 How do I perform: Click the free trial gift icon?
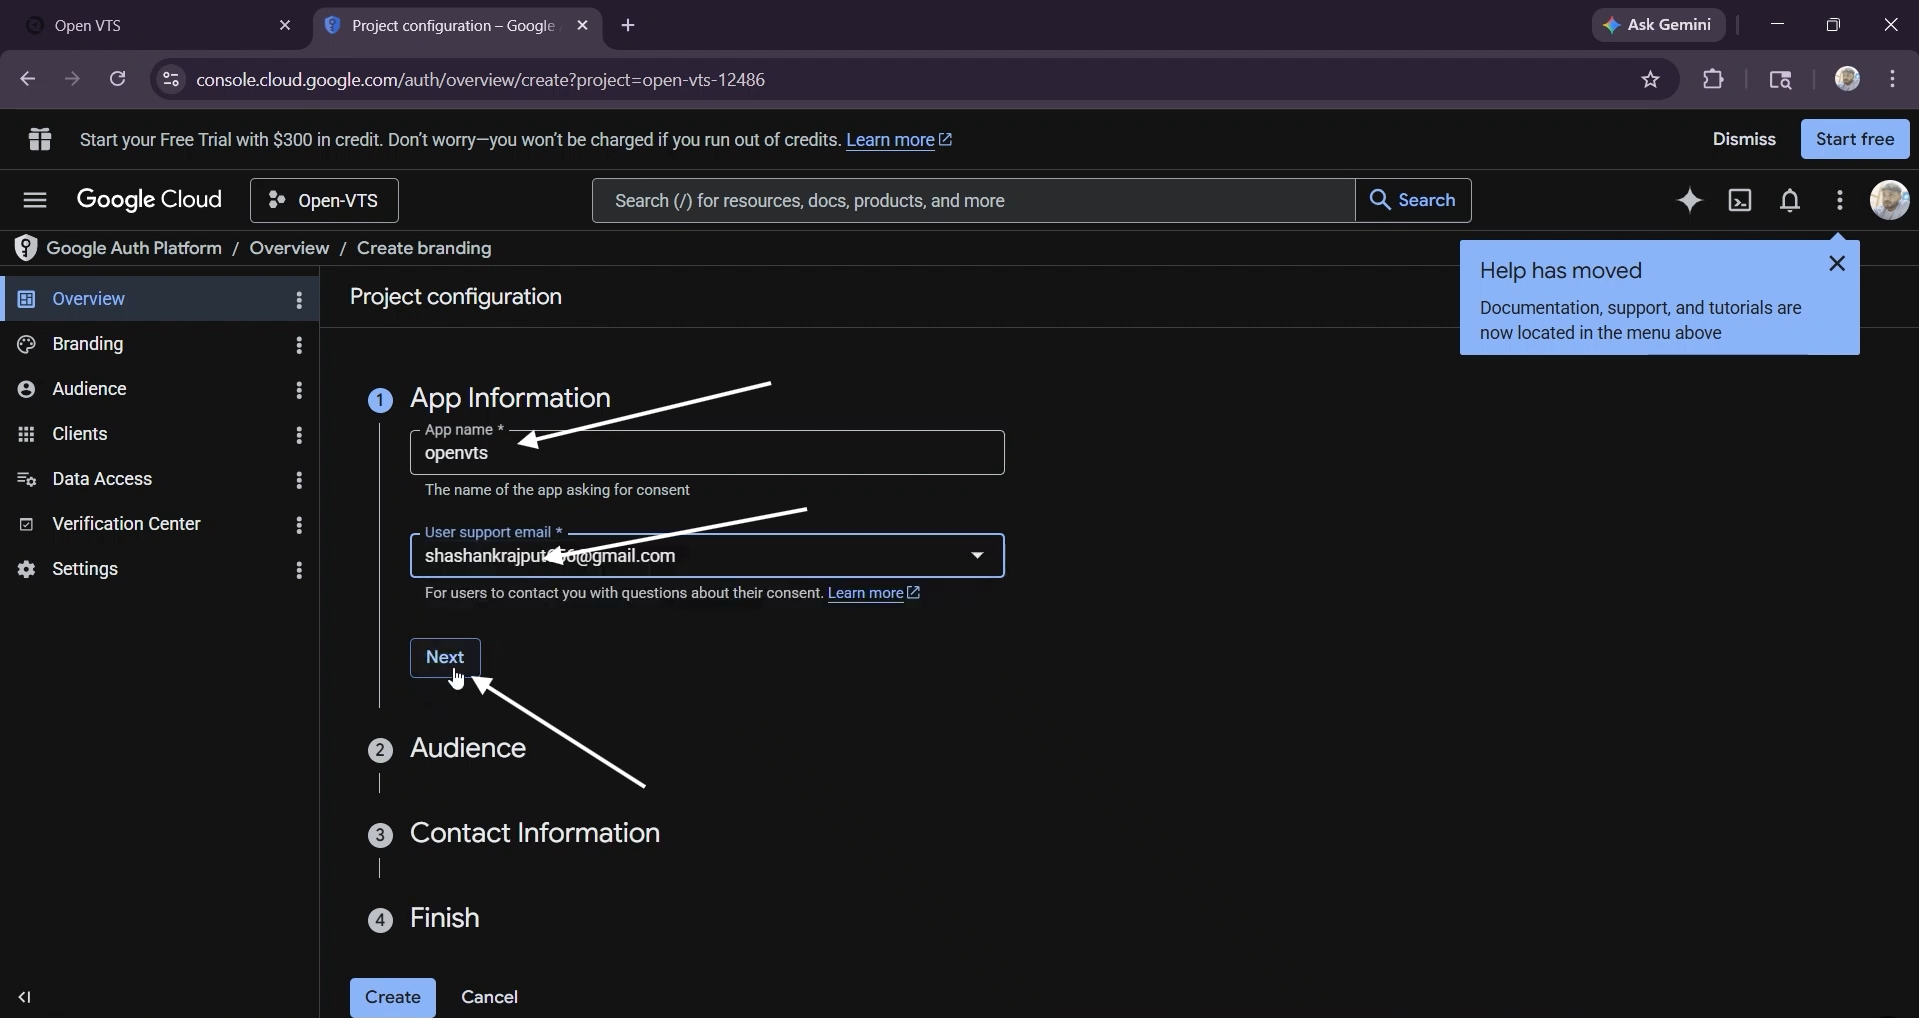click(40, 139)
